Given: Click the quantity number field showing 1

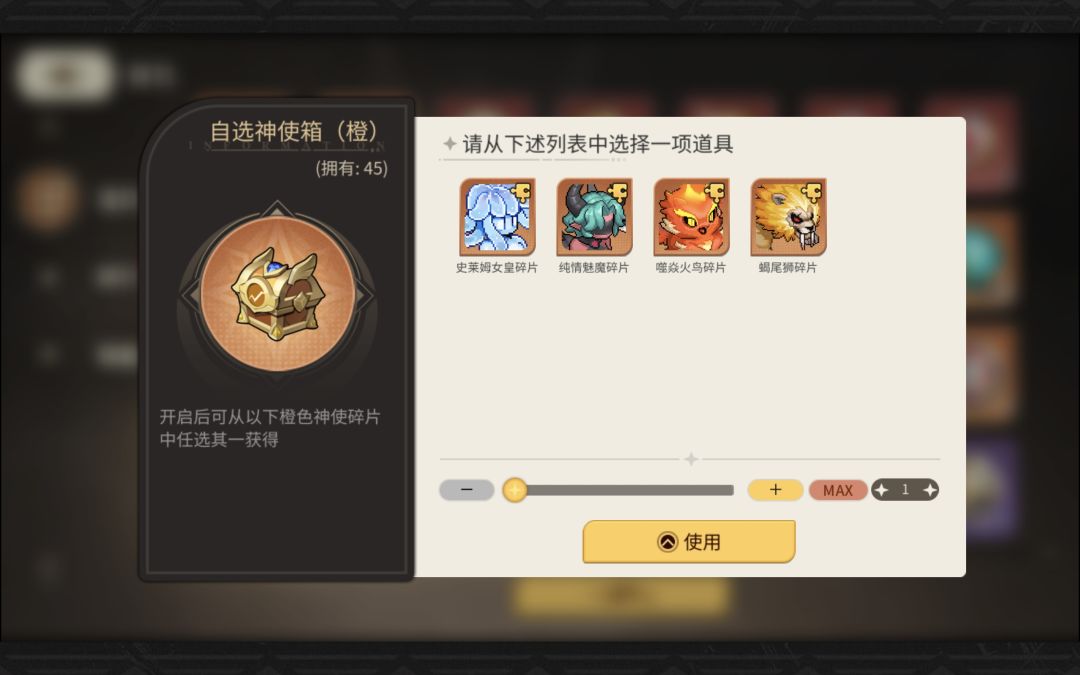Looking at the screenshot, I should [x=905, y=490].
